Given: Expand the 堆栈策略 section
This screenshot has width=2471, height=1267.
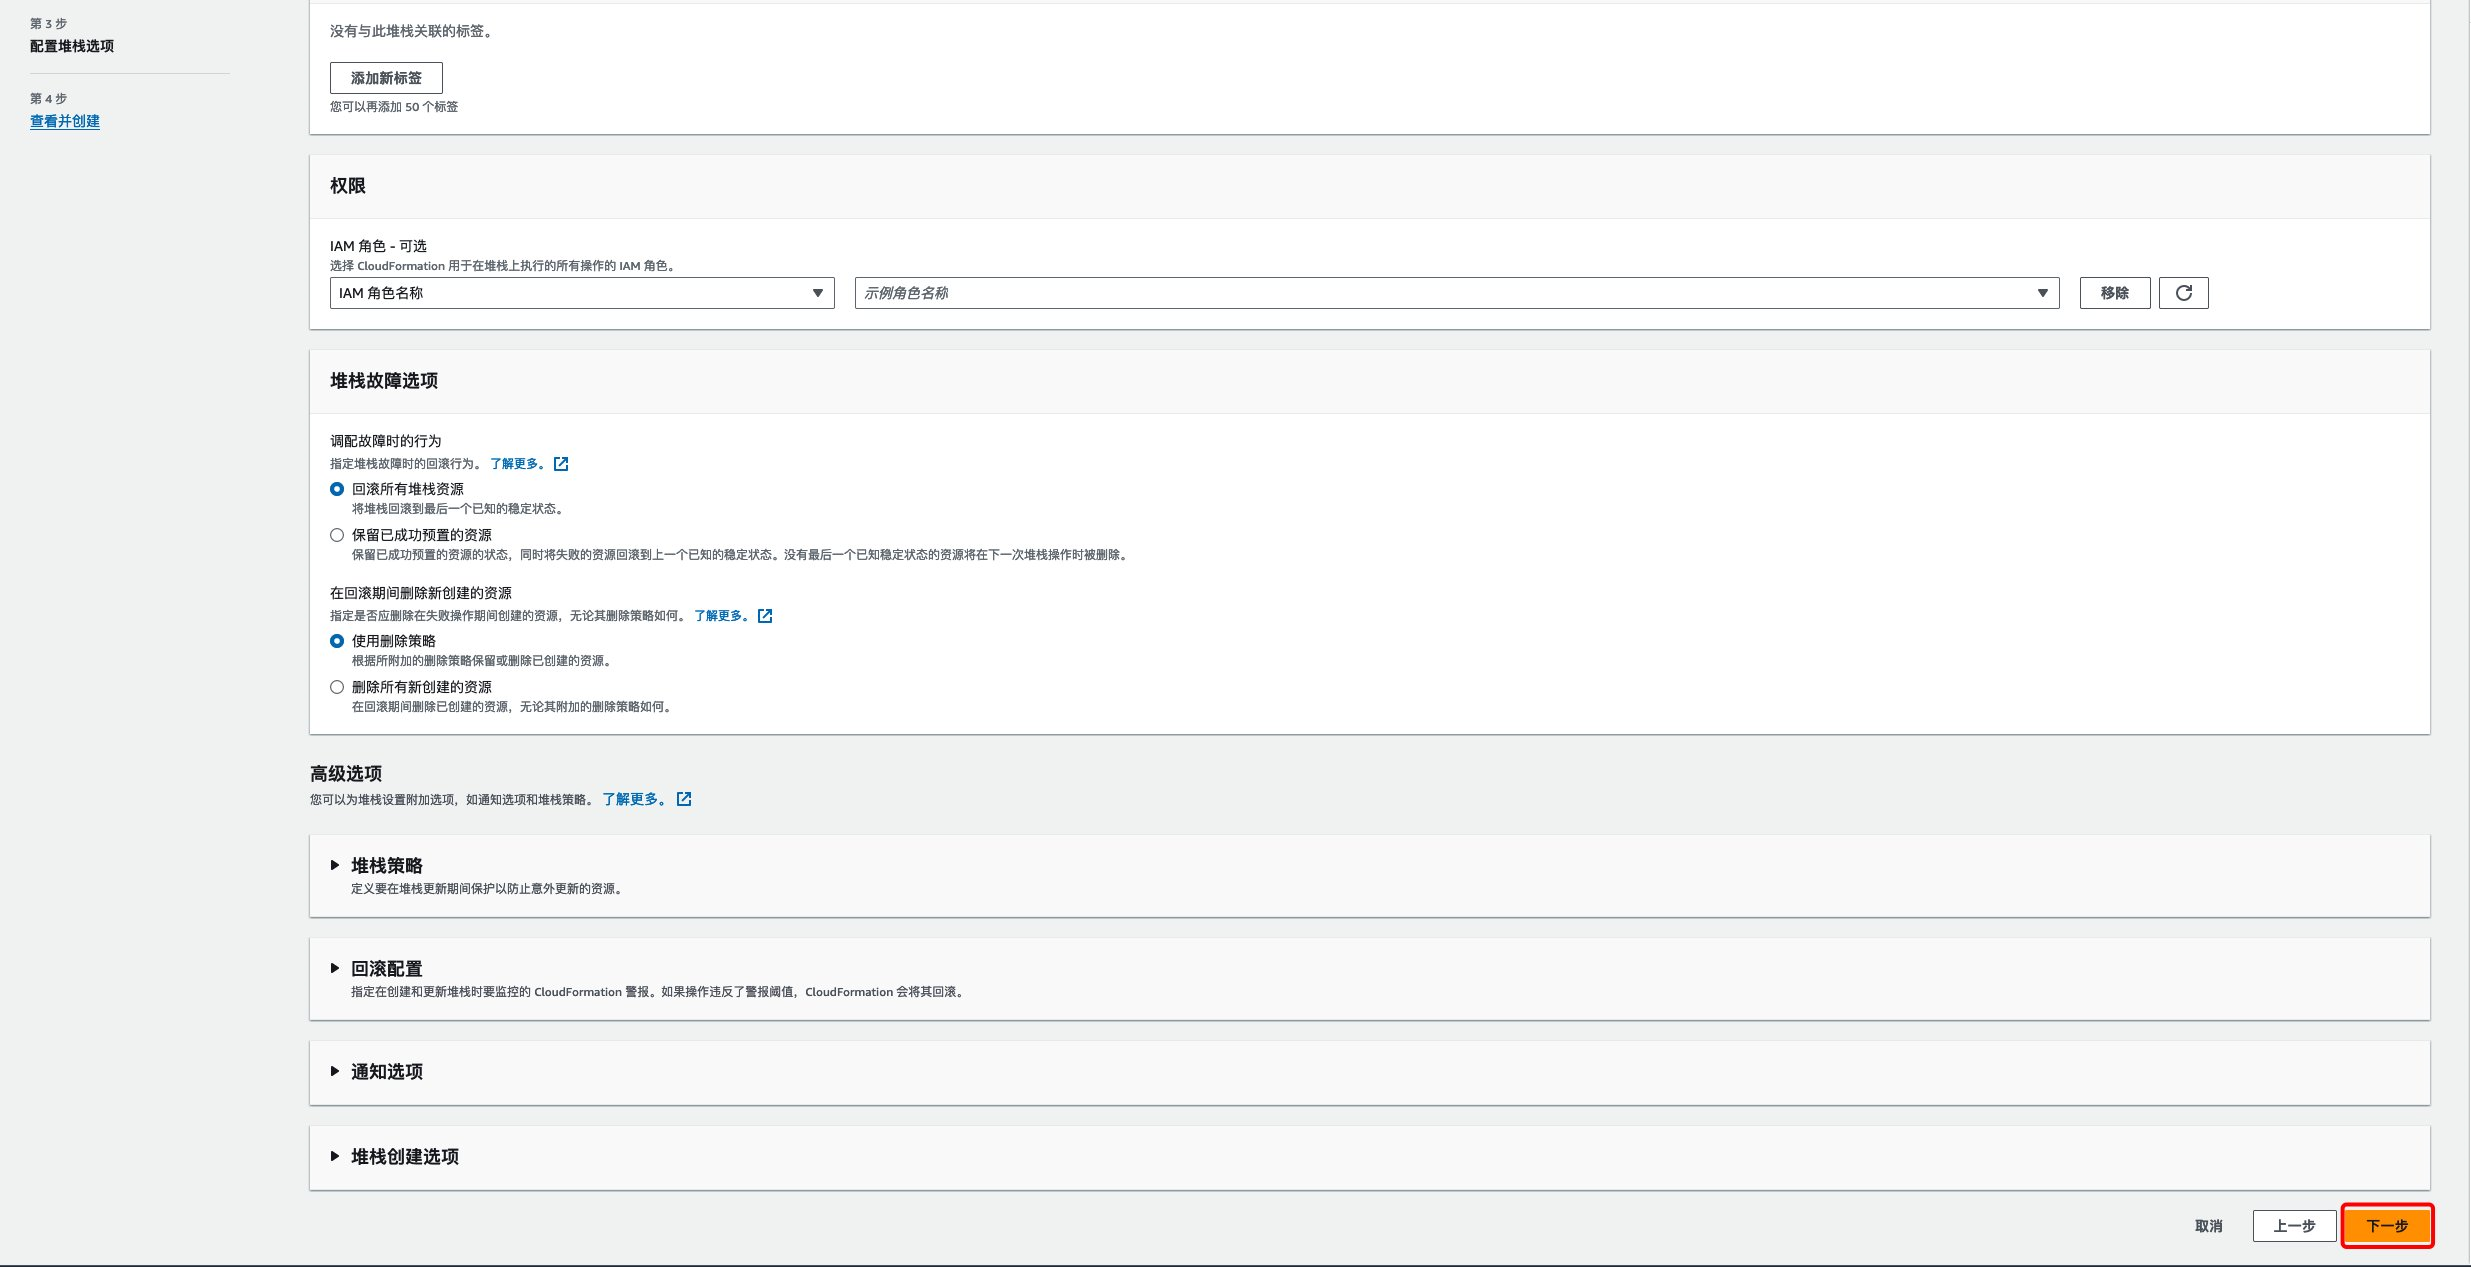Looking at the screenshot, I should point(387,866).
